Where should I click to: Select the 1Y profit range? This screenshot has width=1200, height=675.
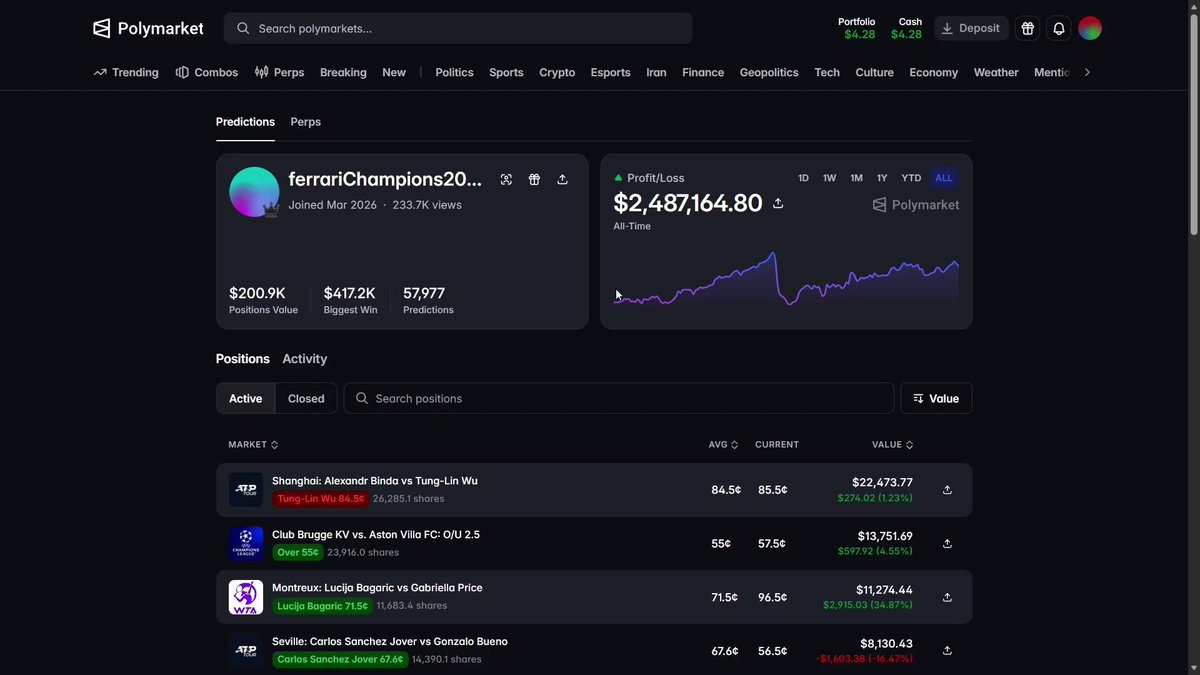[882, 178]
